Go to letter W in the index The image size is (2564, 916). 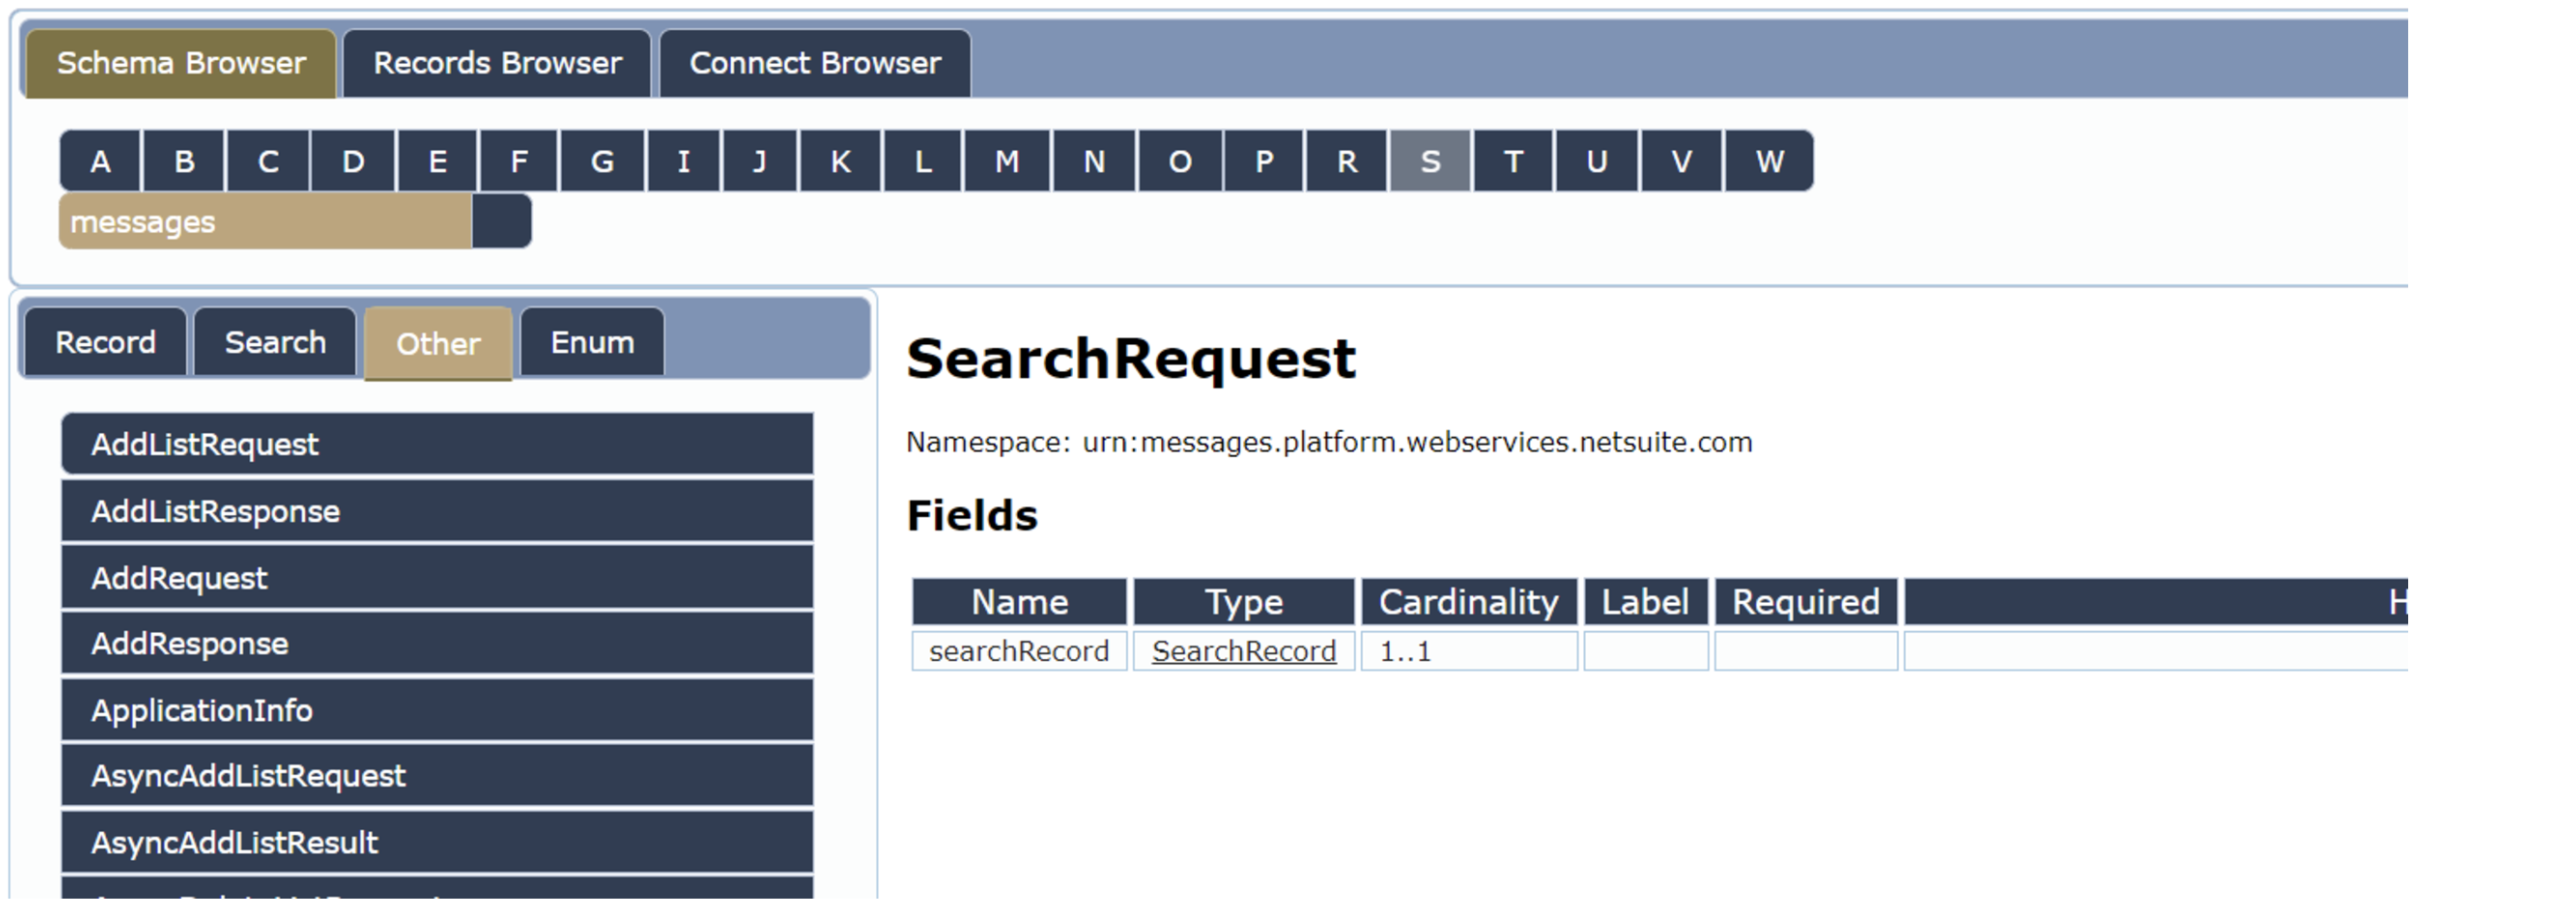1769,161
